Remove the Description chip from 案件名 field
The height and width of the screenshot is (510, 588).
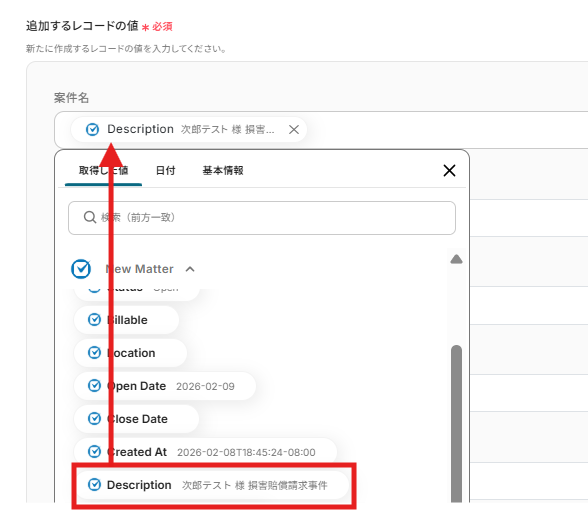coord(294,129)
